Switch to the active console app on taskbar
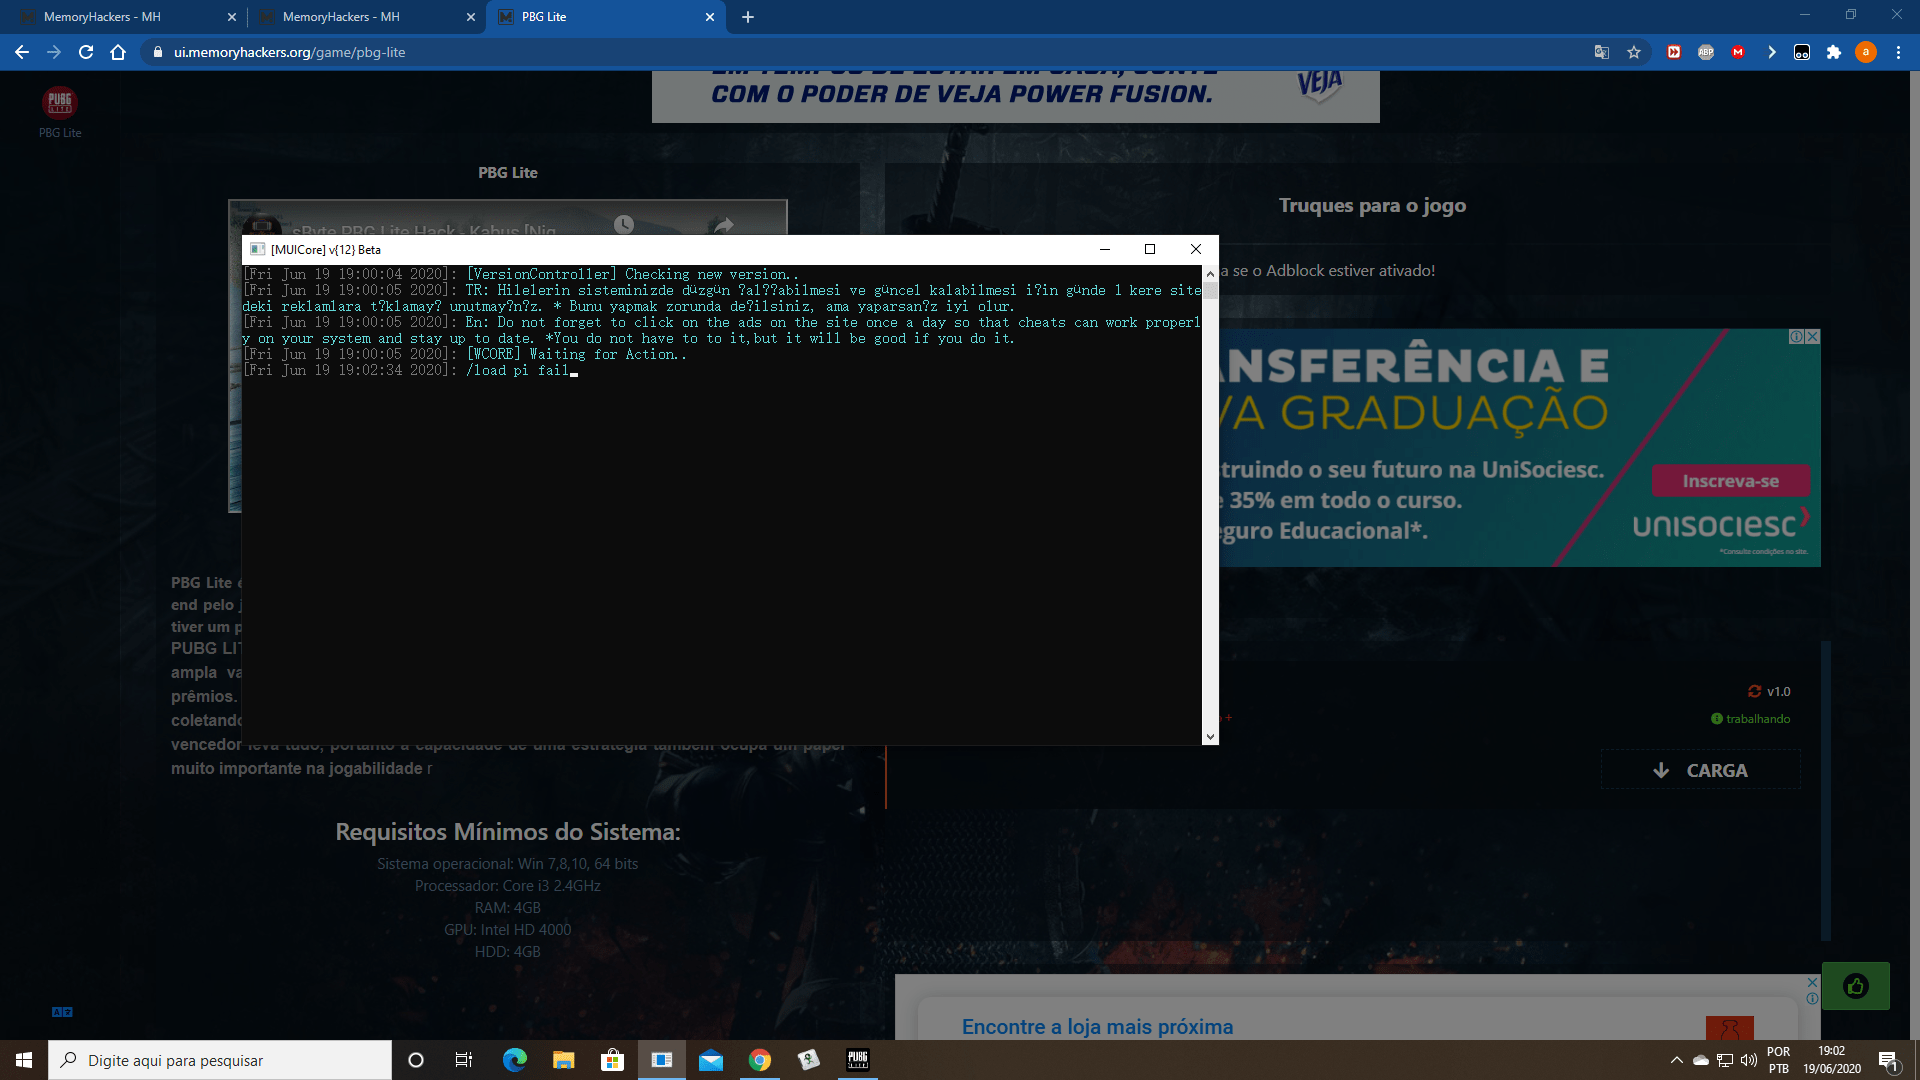The image size is (1920, 1080). [x=662, y=1060]
